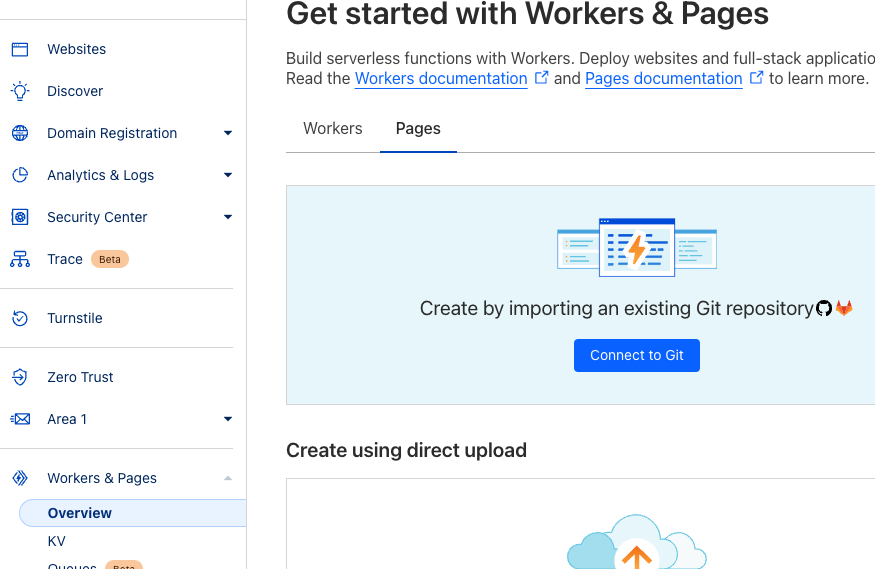Open Discover in the sidebar
875x569 pixels.
tap(75, 91)
